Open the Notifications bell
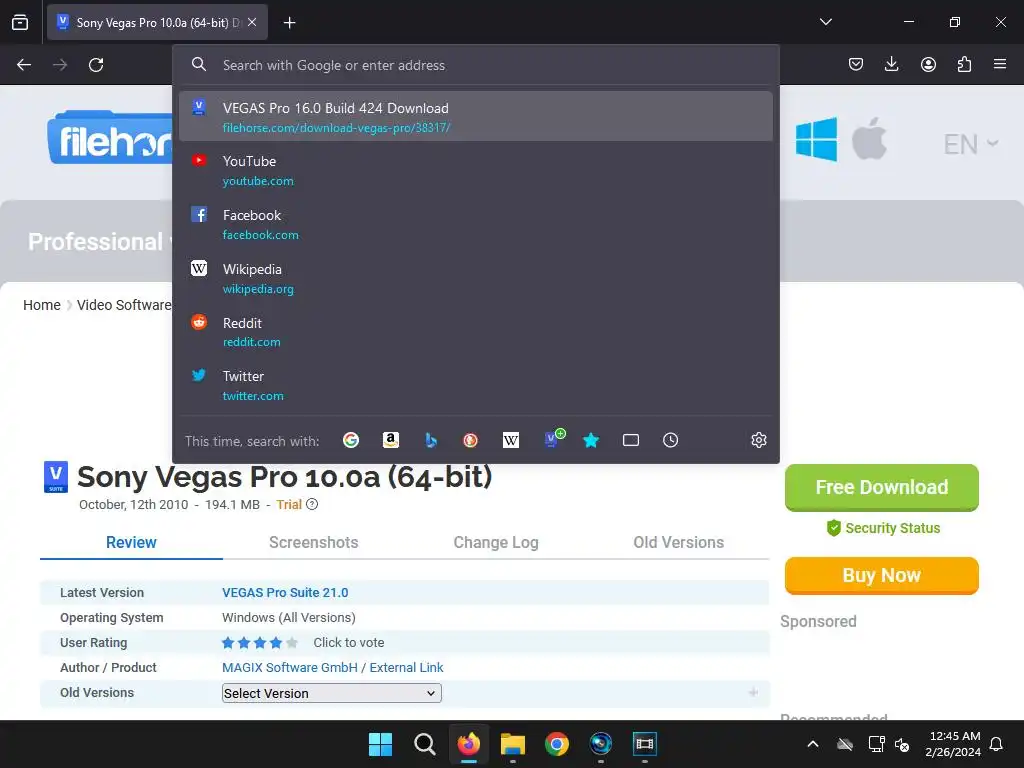Image resolution: width=1024 pixels, height=768 pixels. tap(997, 744)
